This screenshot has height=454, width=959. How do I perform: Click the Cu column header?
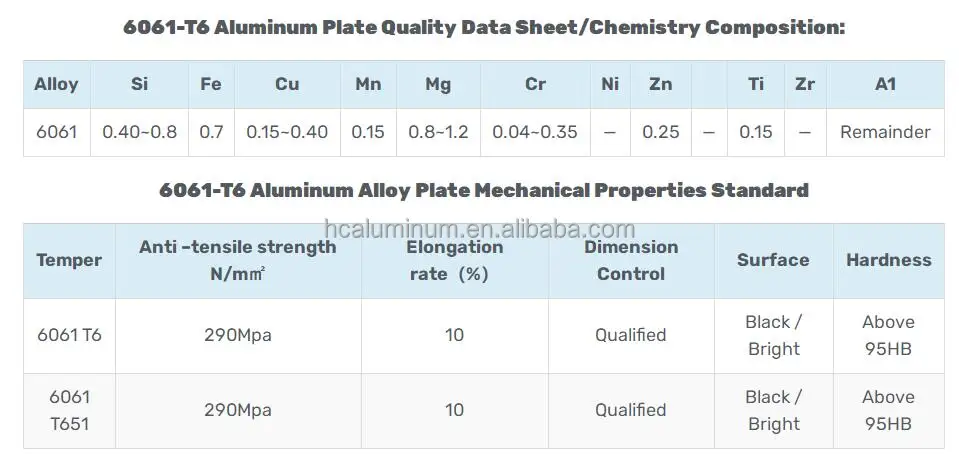287,84
